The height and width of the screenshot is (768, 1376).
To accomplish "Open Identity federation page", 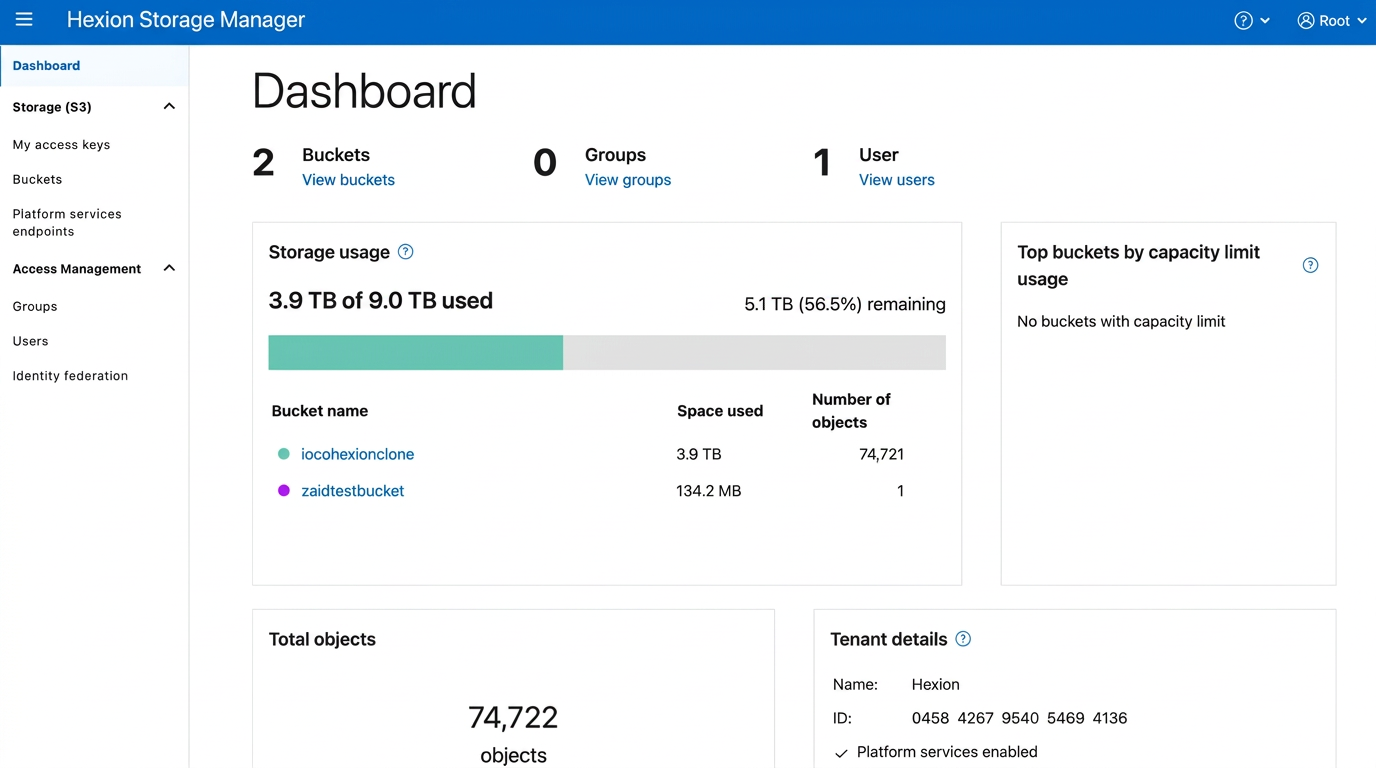I will click(70, 376).
